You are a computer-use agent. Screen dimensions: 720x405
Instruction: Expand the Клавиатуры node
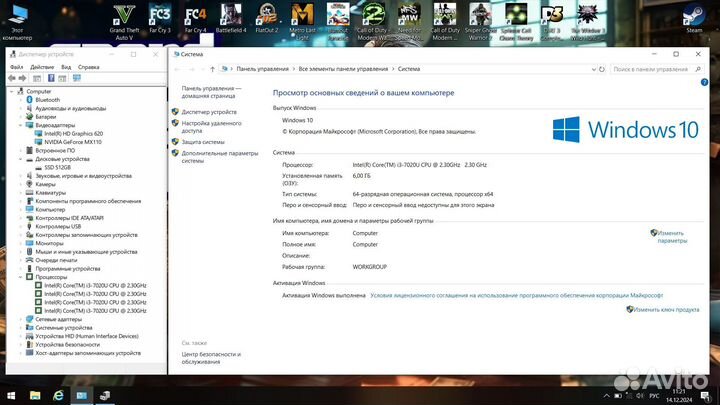(x=21, y=193)
